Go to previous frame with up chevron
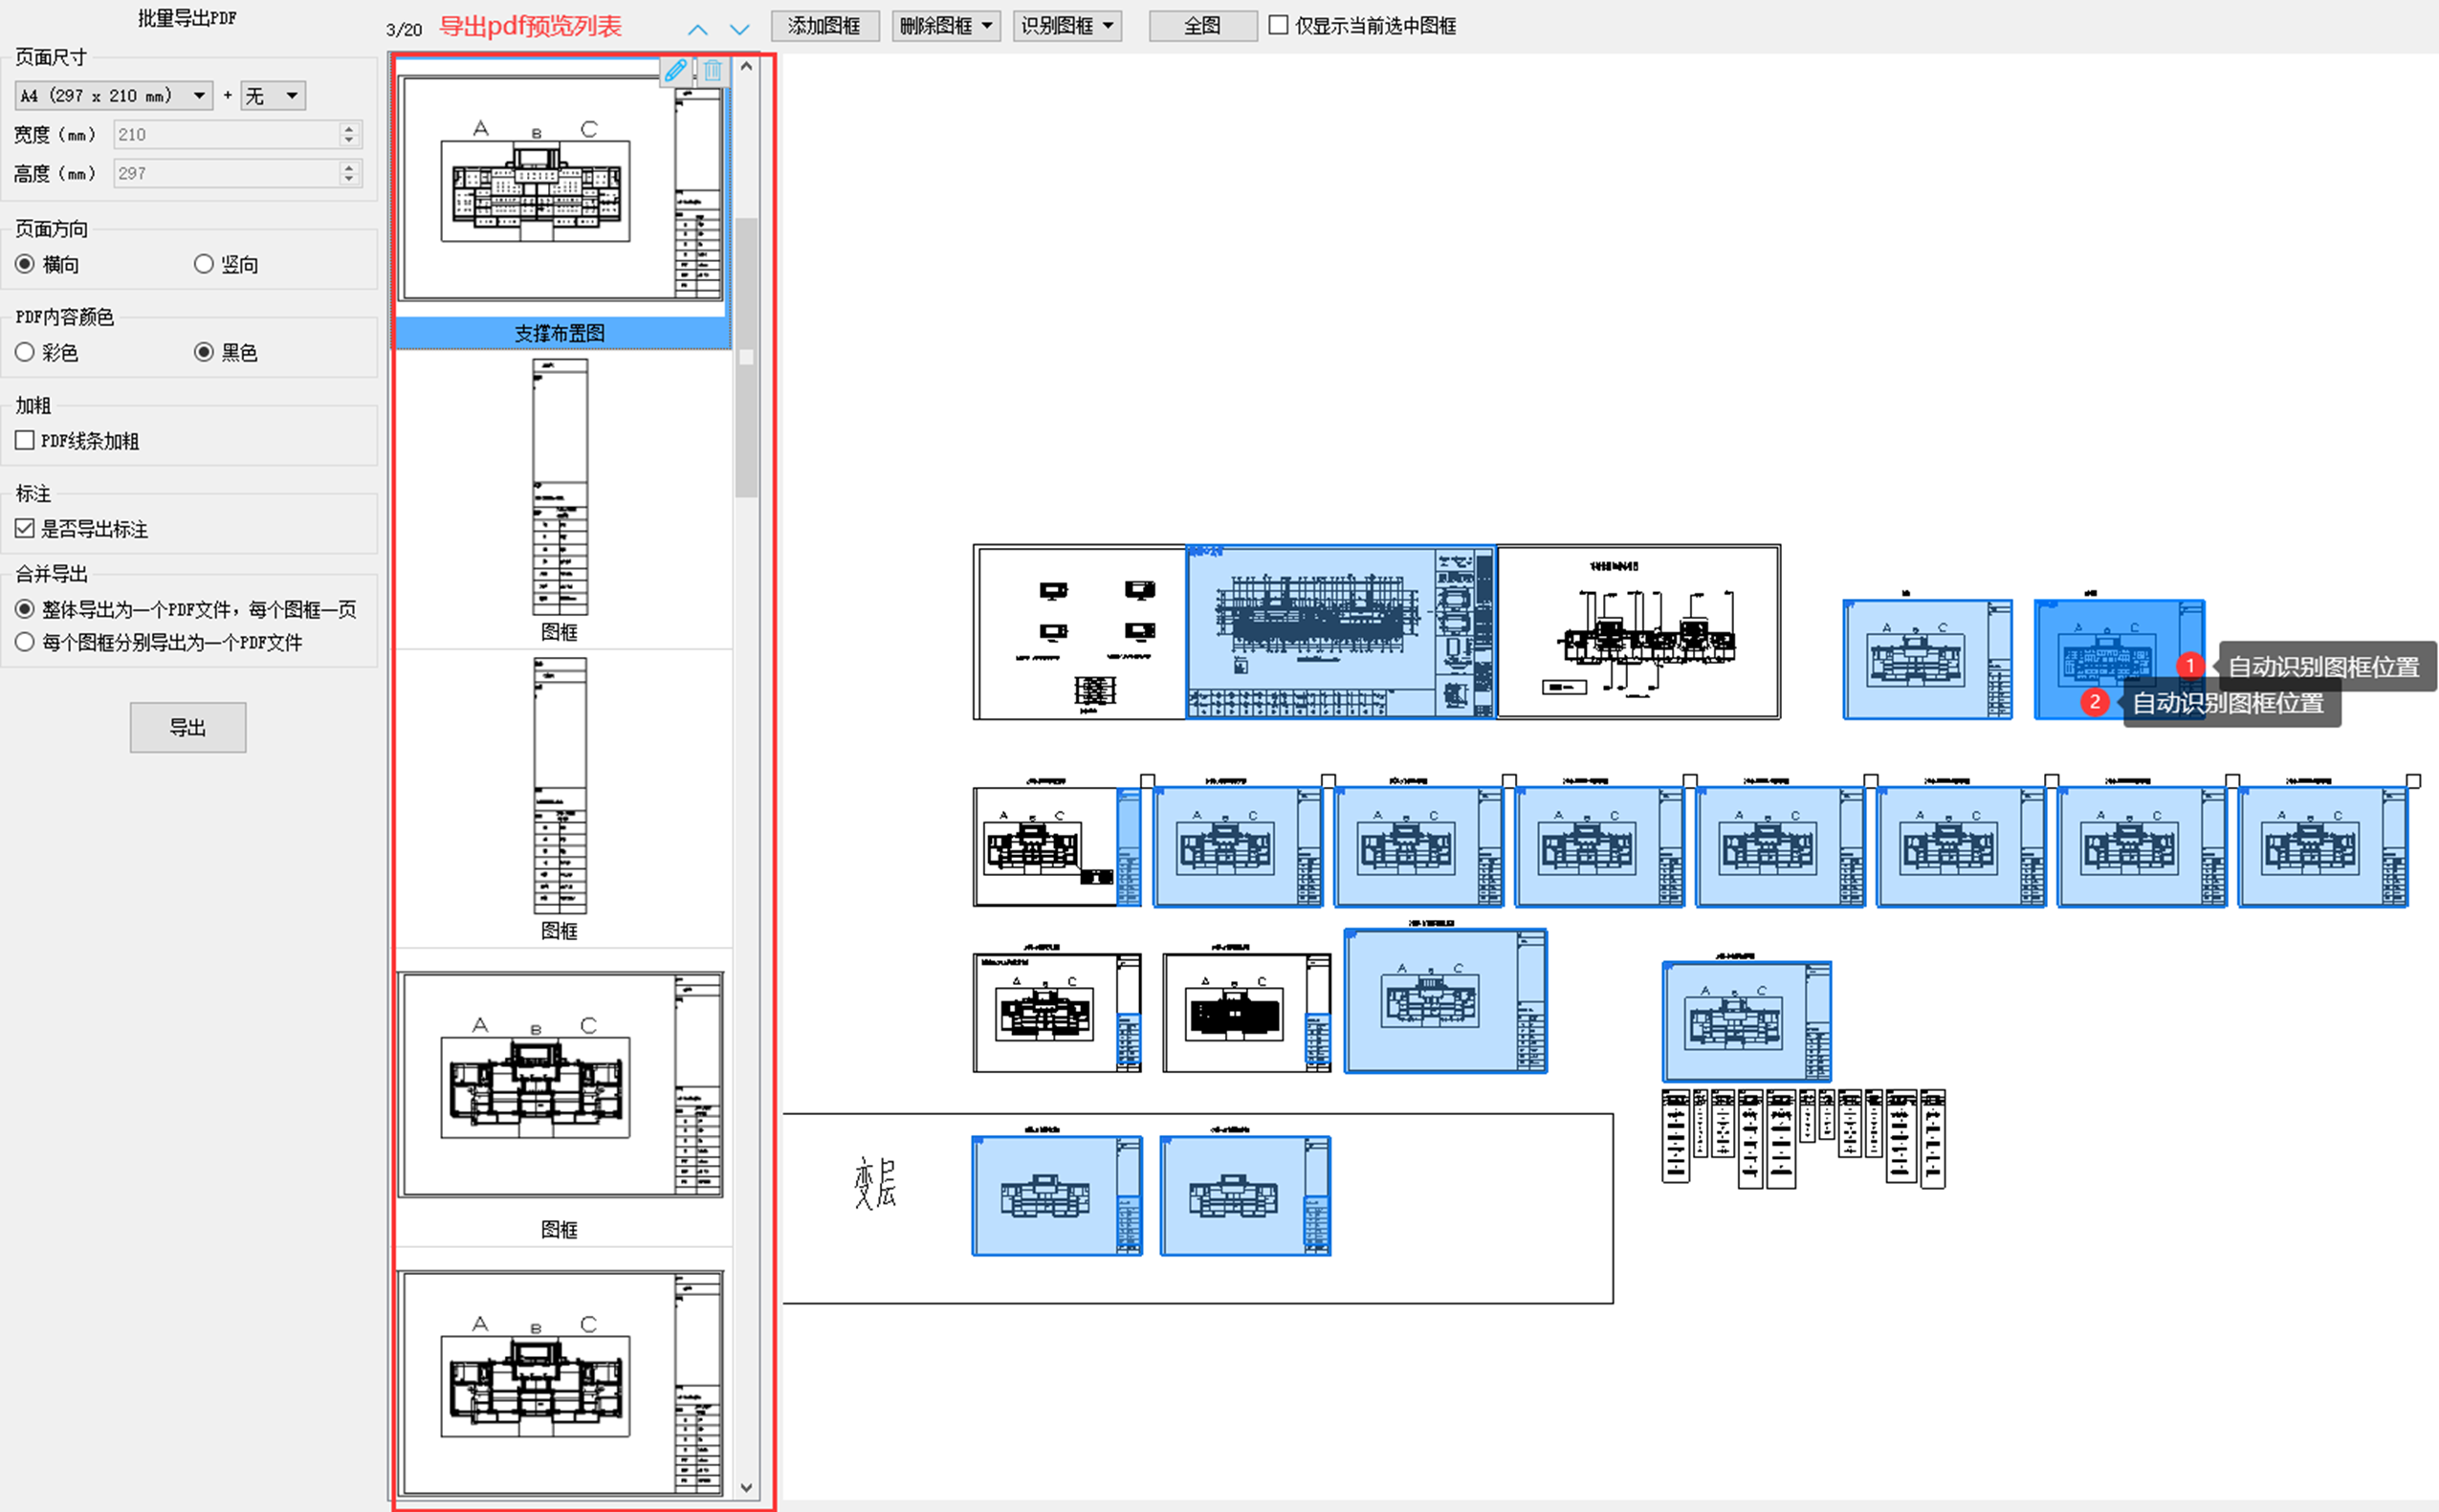Screen dimensions: 2439x1512 [698, 29]
